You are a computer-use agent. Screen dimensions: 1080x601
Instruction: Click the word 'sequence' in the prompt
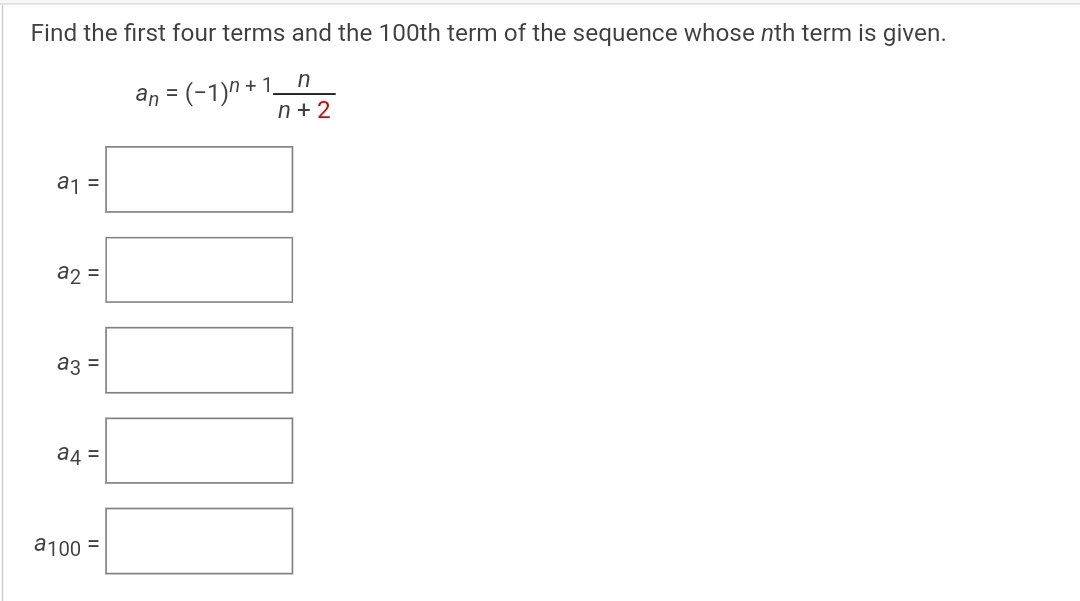(625, 33)
